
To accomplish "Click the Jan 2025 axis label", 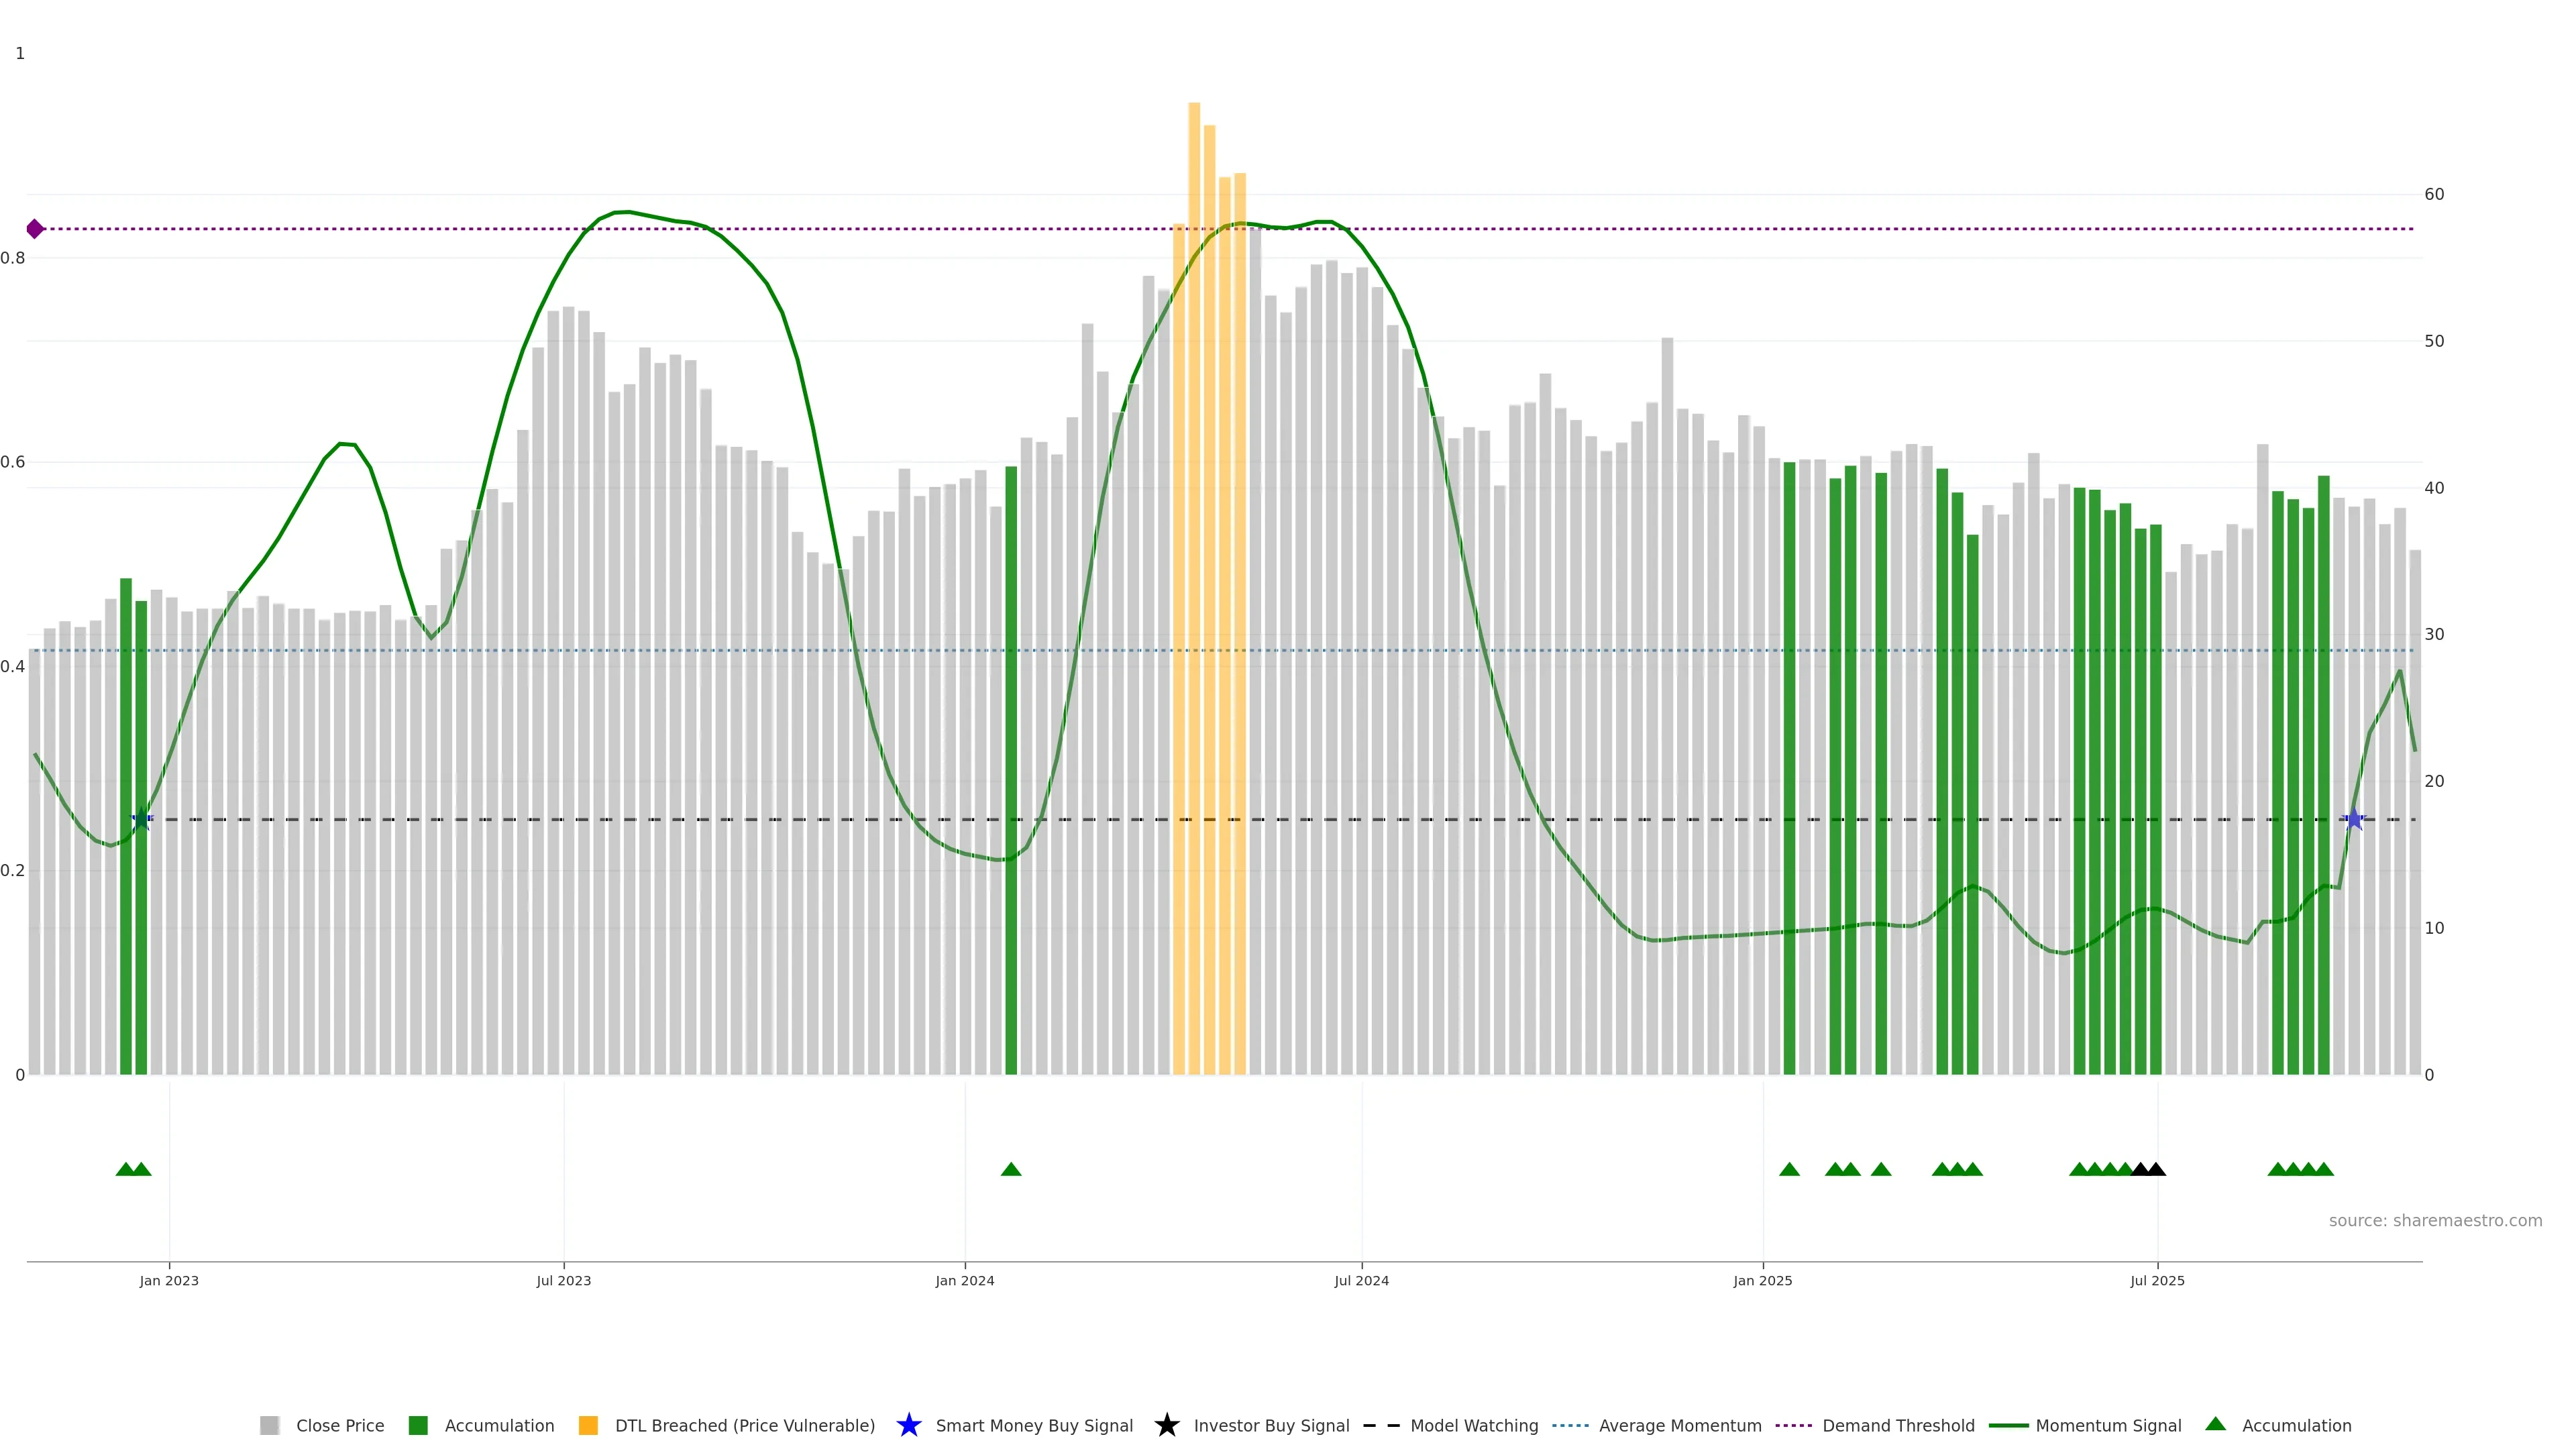I will [1762, 1280].
